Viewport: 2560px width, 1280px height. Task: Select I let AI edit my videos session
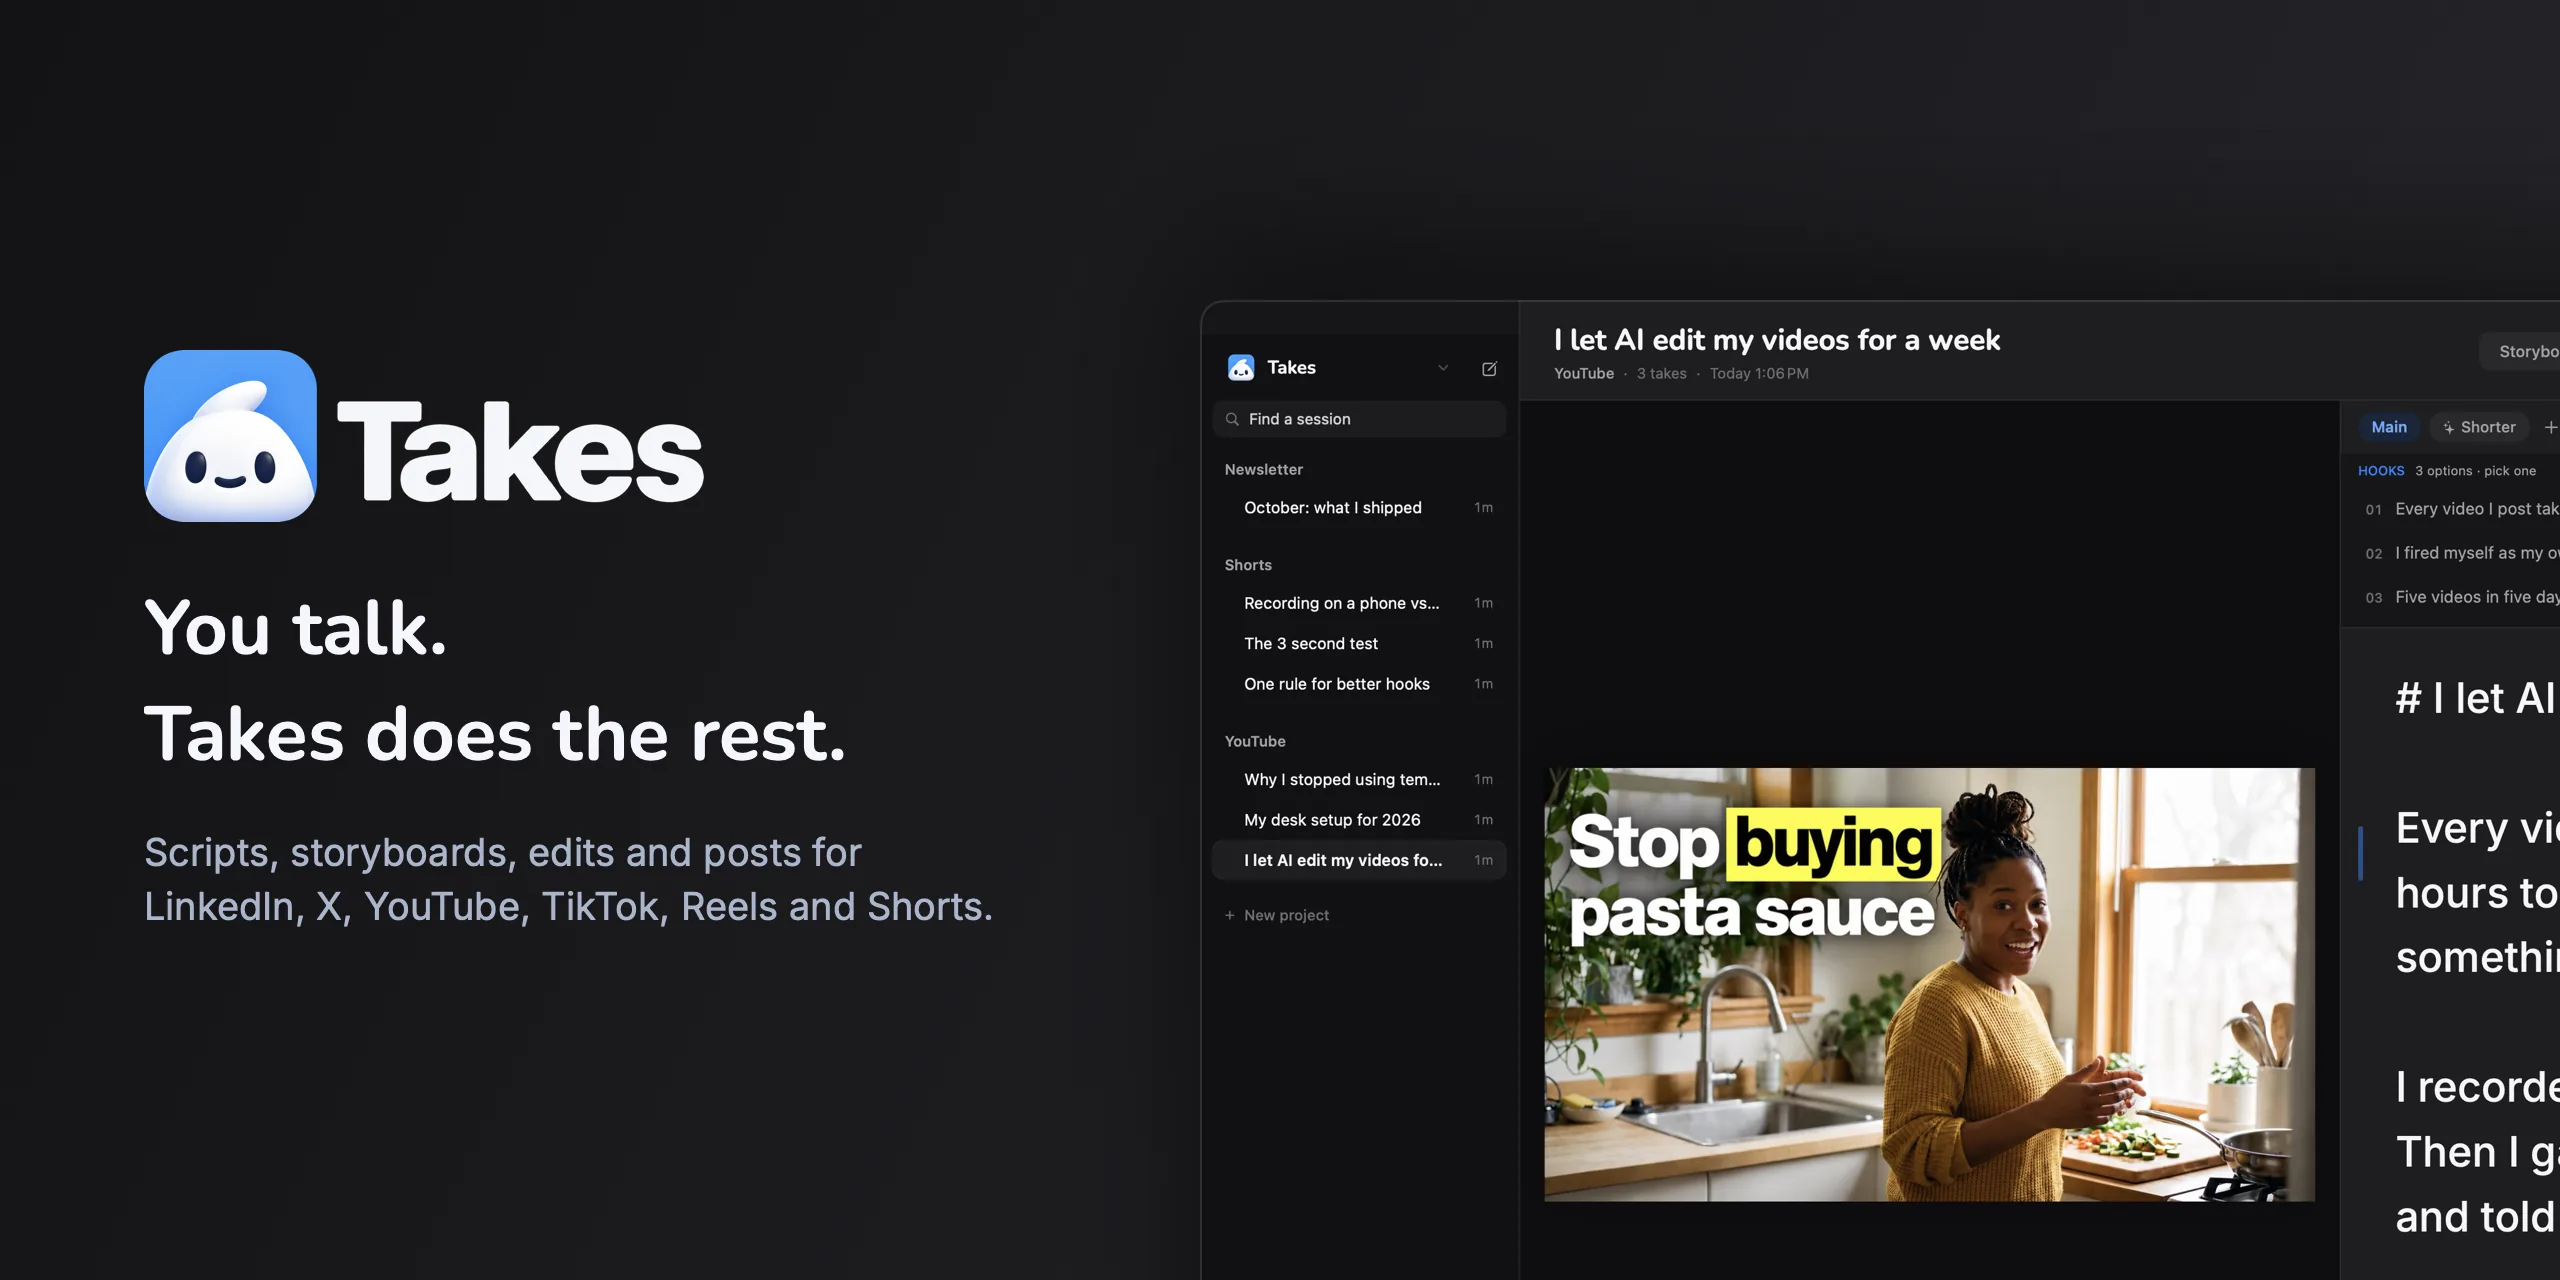click(1359, 860)
